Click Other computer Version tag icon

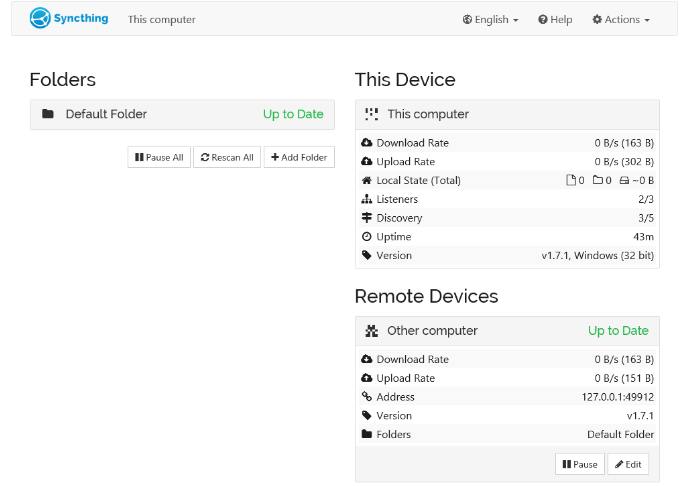coord(367,415)
